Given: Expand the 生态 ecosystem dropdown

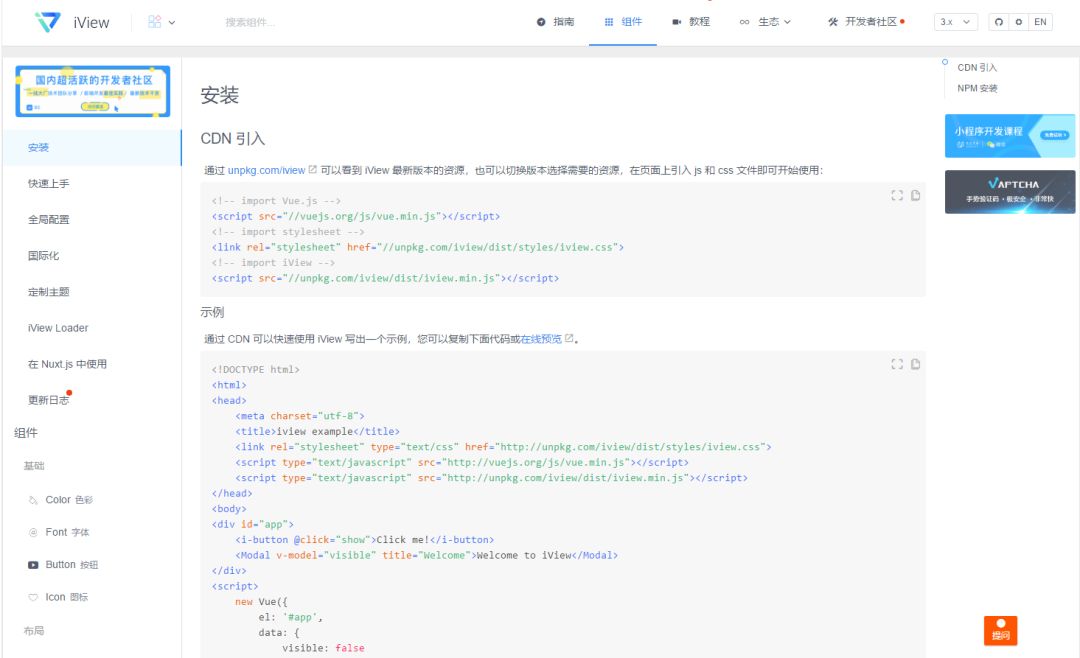Looking at the screenshot, I should 765,22.
